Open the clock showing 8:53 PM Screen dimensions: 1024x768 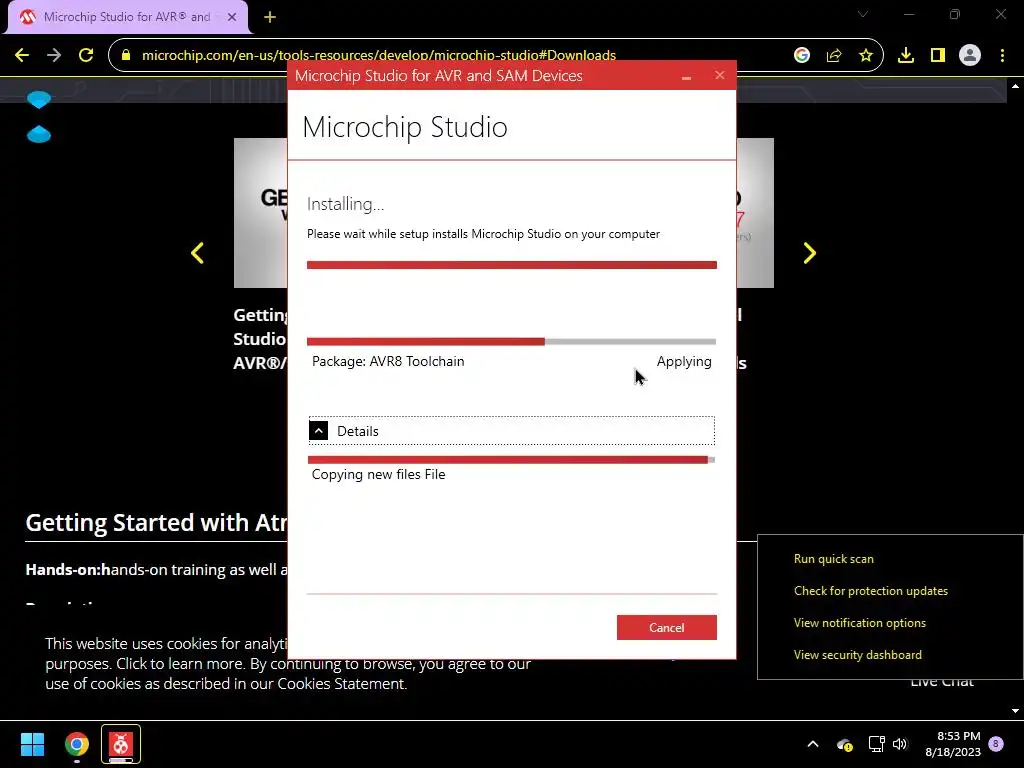(x=953, y=744)
